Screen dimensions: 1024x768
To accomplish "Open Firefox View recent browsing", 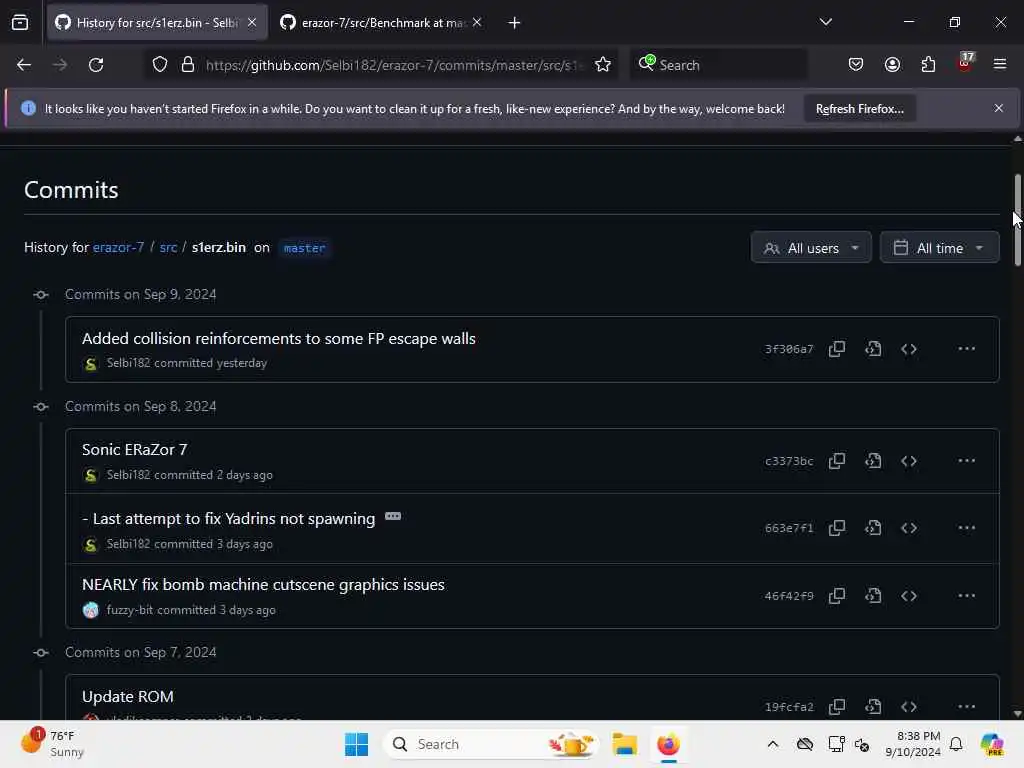I will (x=20, y=23).
